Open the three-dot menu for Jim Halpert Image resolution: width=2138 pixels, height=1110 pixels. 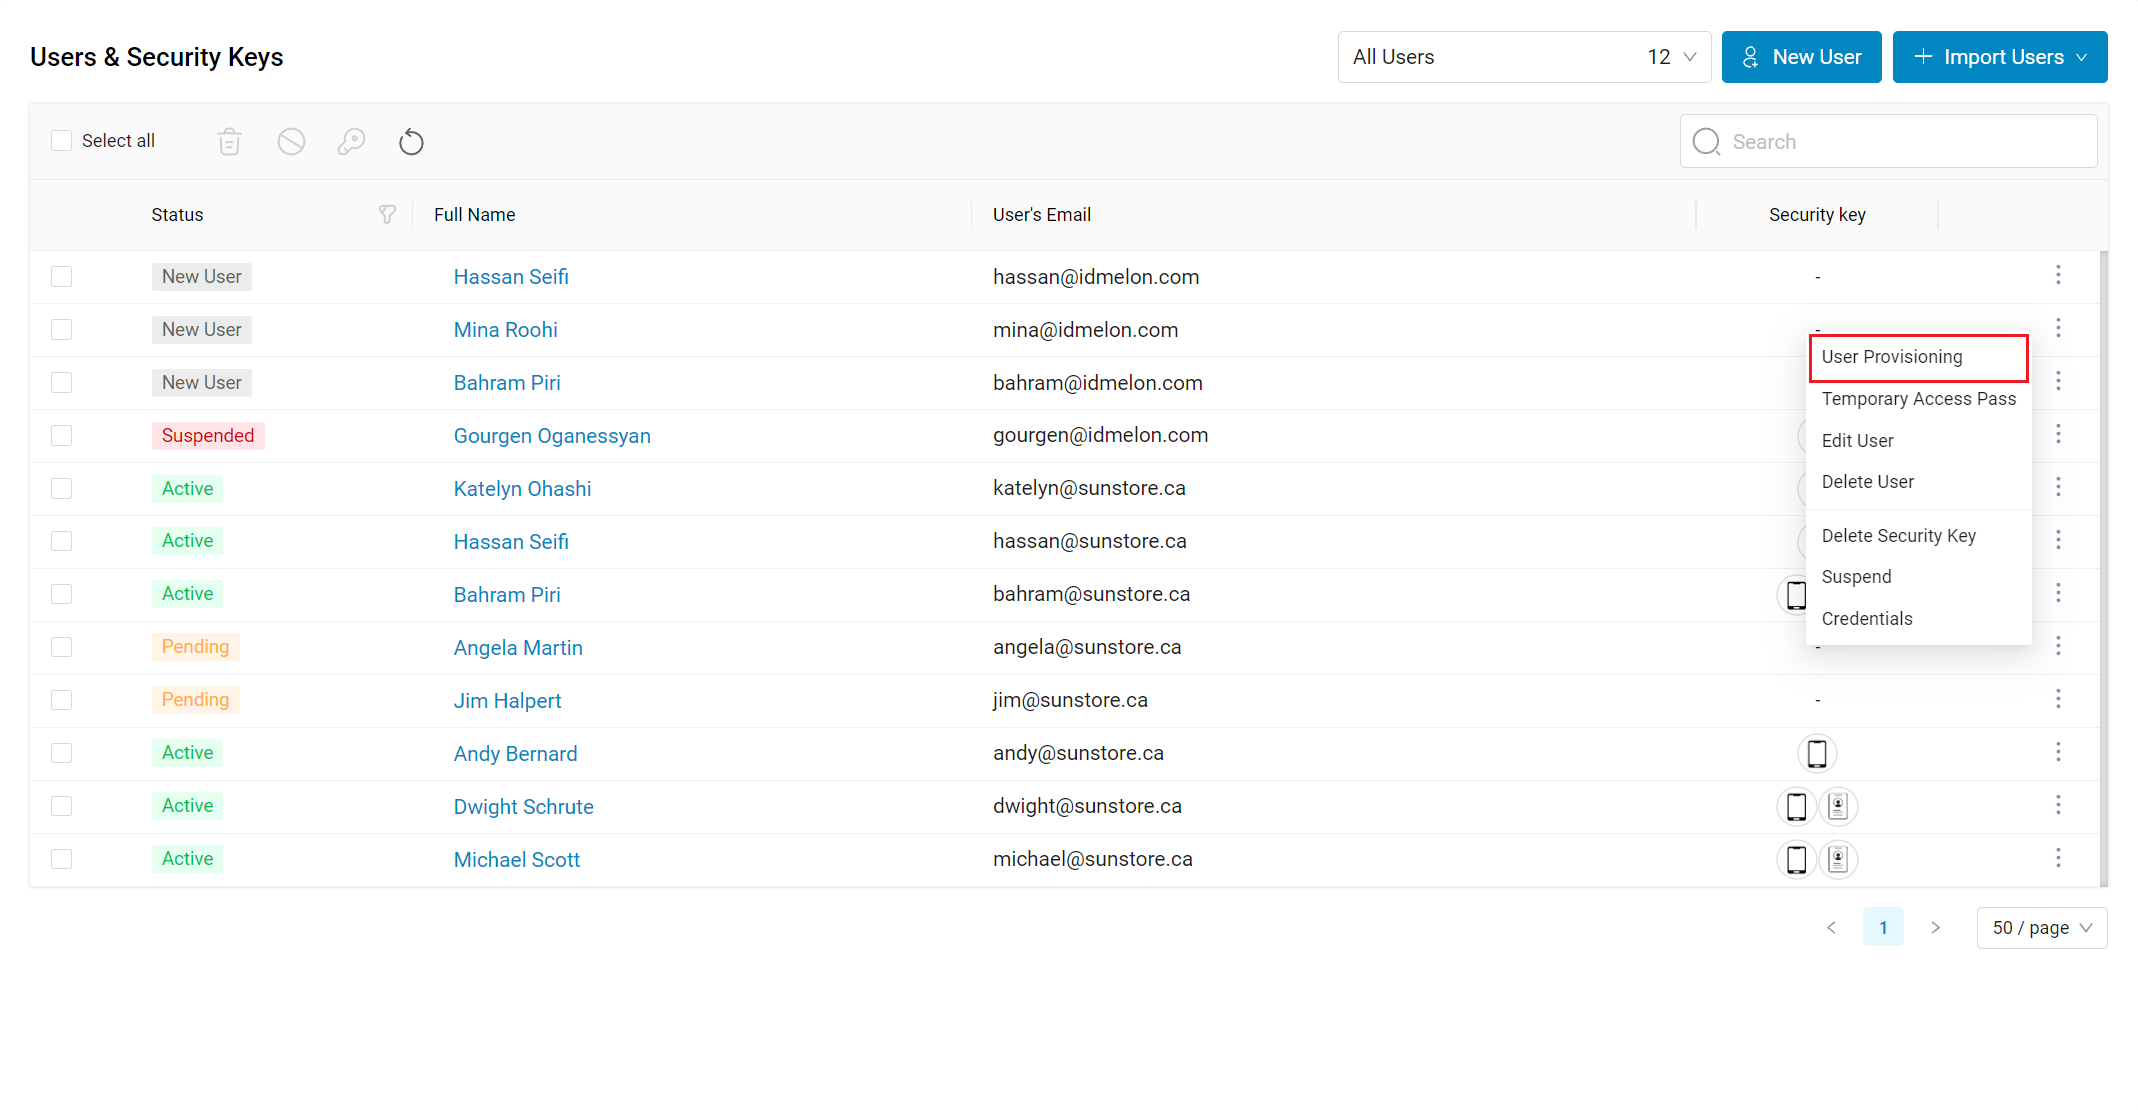(x=2058, y=699)
